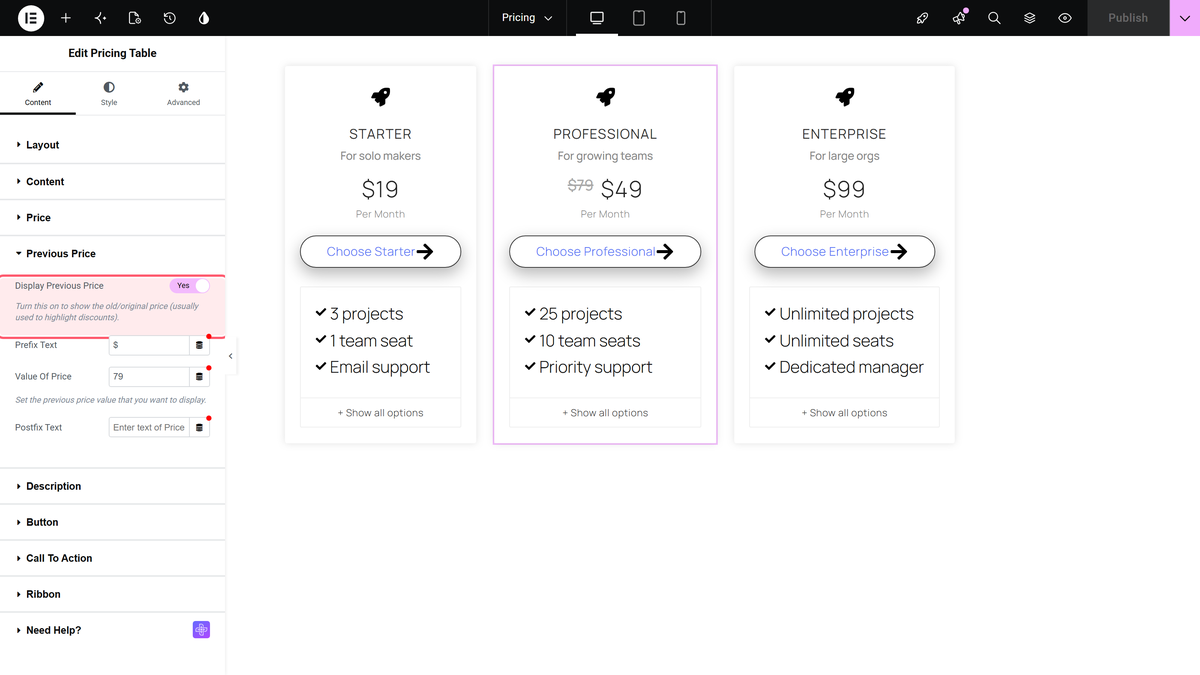The width and height of the screenshot is (1200, 675).
Task: Open the droplet-shaped theme style icon
Action: click(x=204, y=18)
